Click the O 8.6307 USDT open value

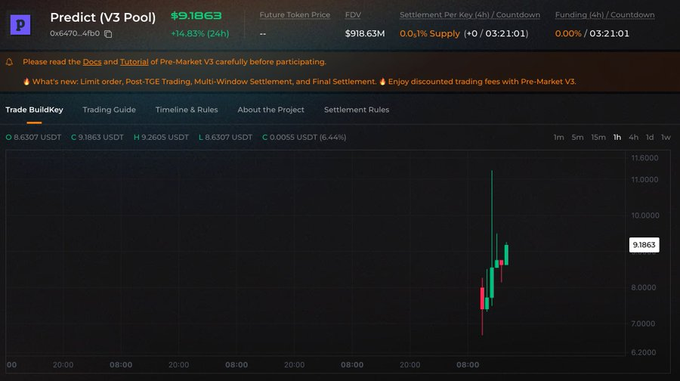[33, 137]
